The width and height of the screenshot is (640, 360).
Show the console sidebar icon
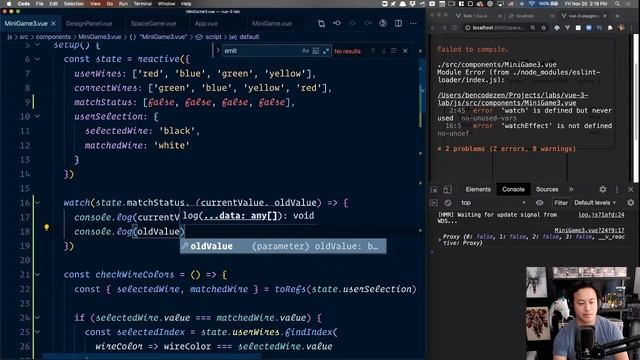(x=434, y=203)
